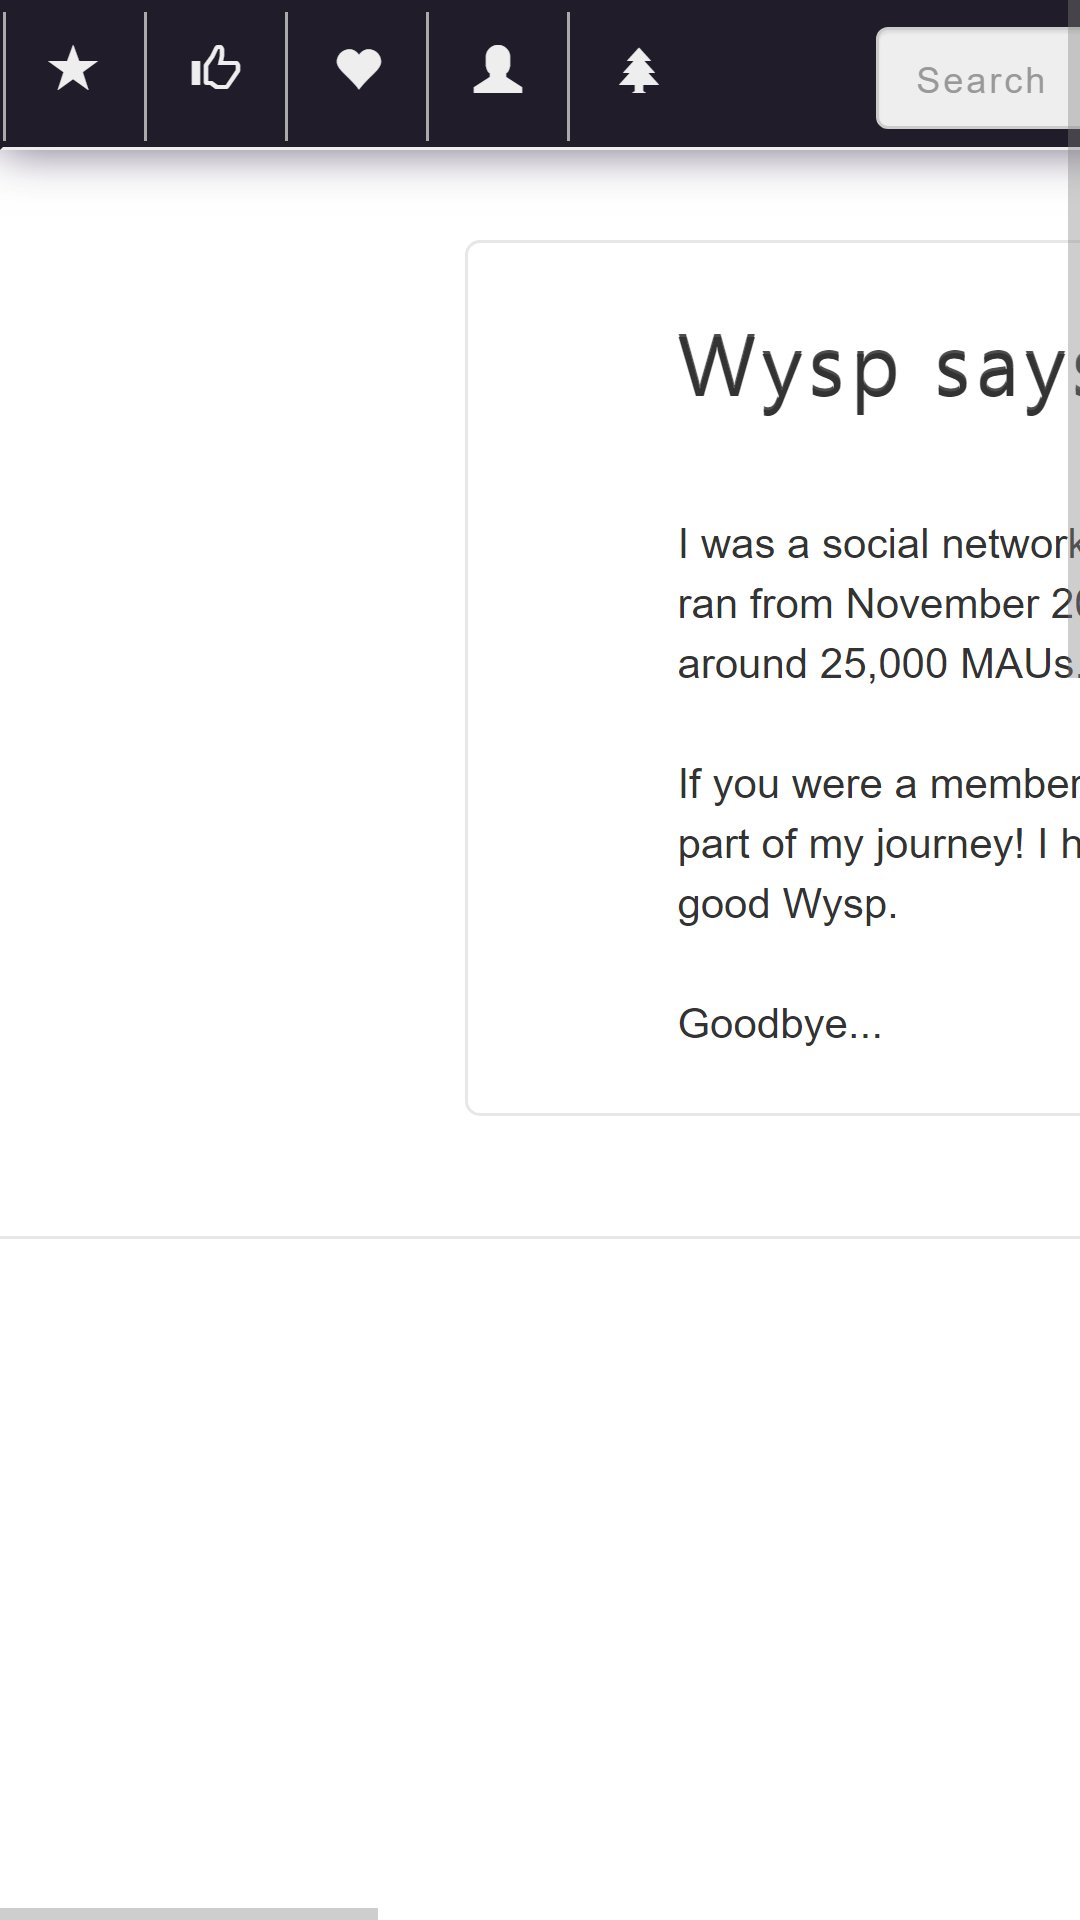Click the "Goodbye..." text
The height and width of the screenshot is (1920, 1080).
tap(780, 1025)
